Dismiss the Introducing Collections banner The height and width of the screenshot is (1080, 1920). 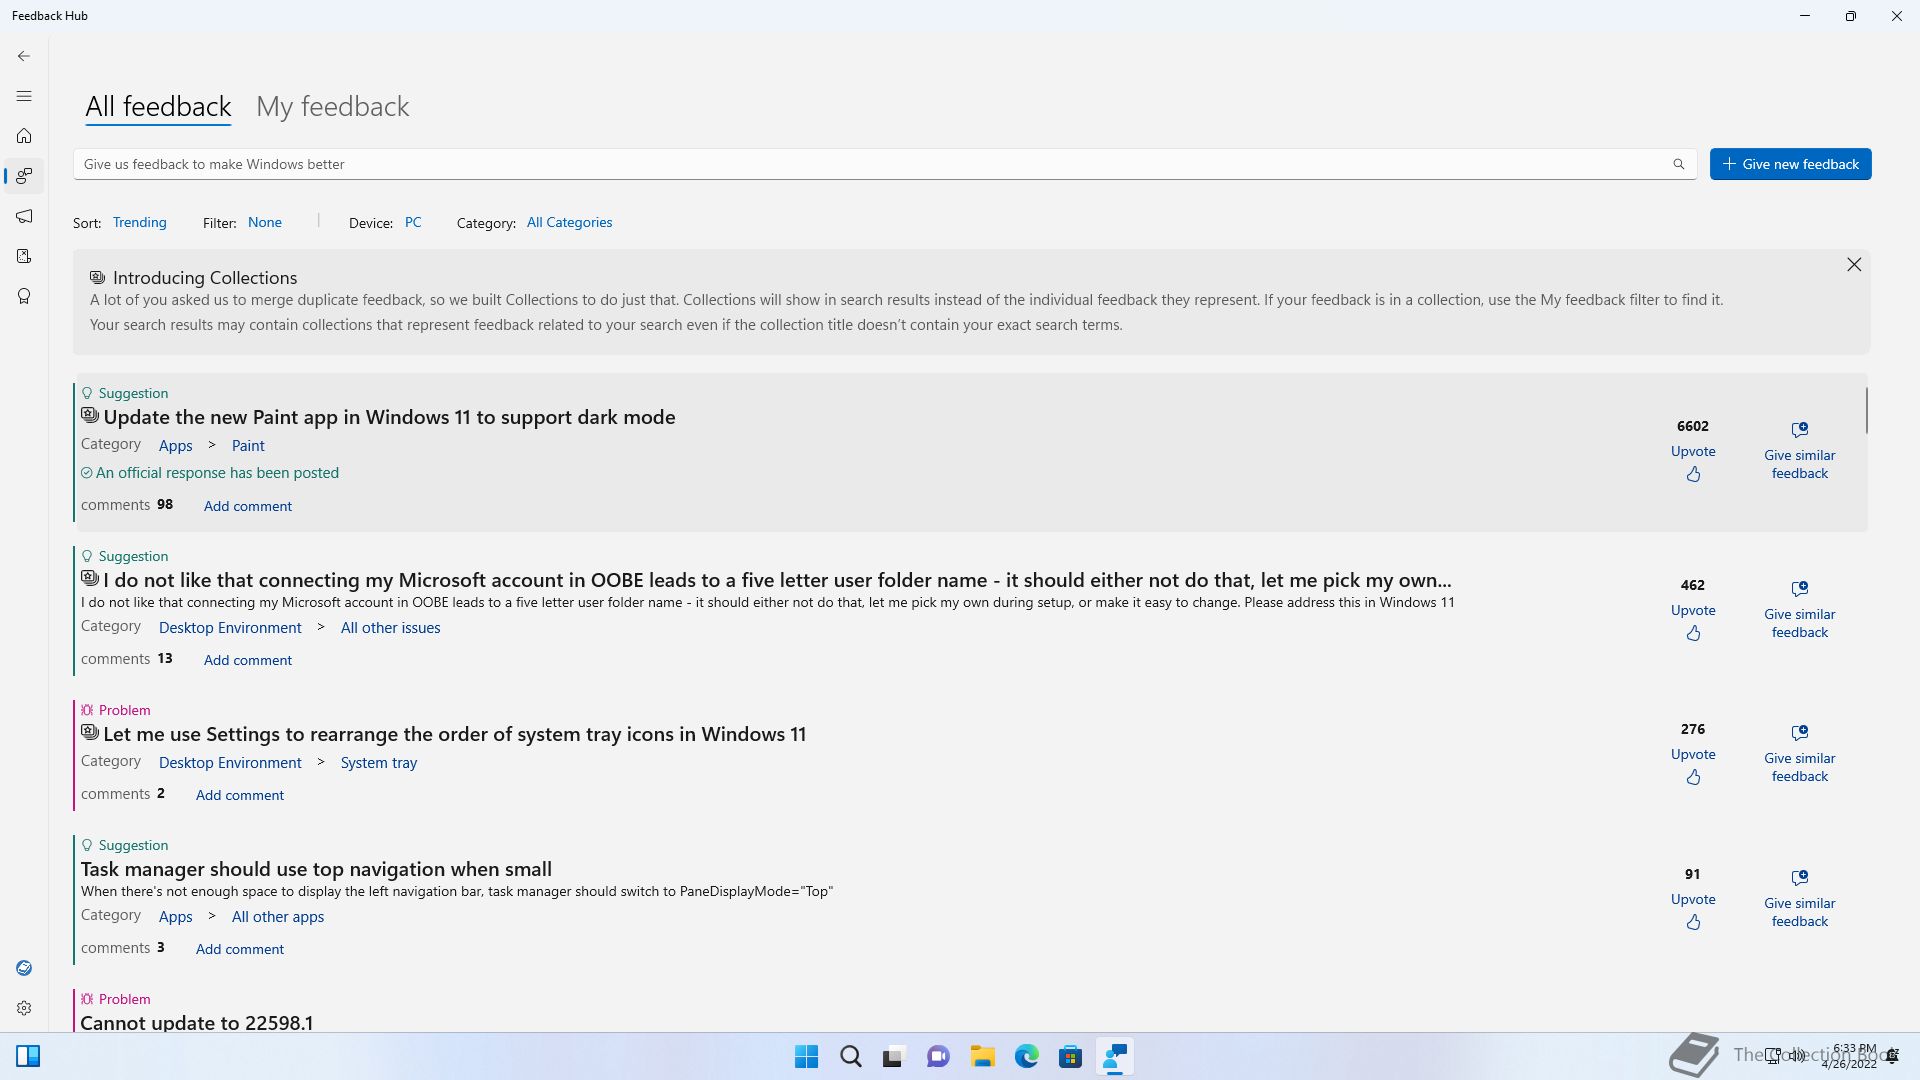[1854, 264]
